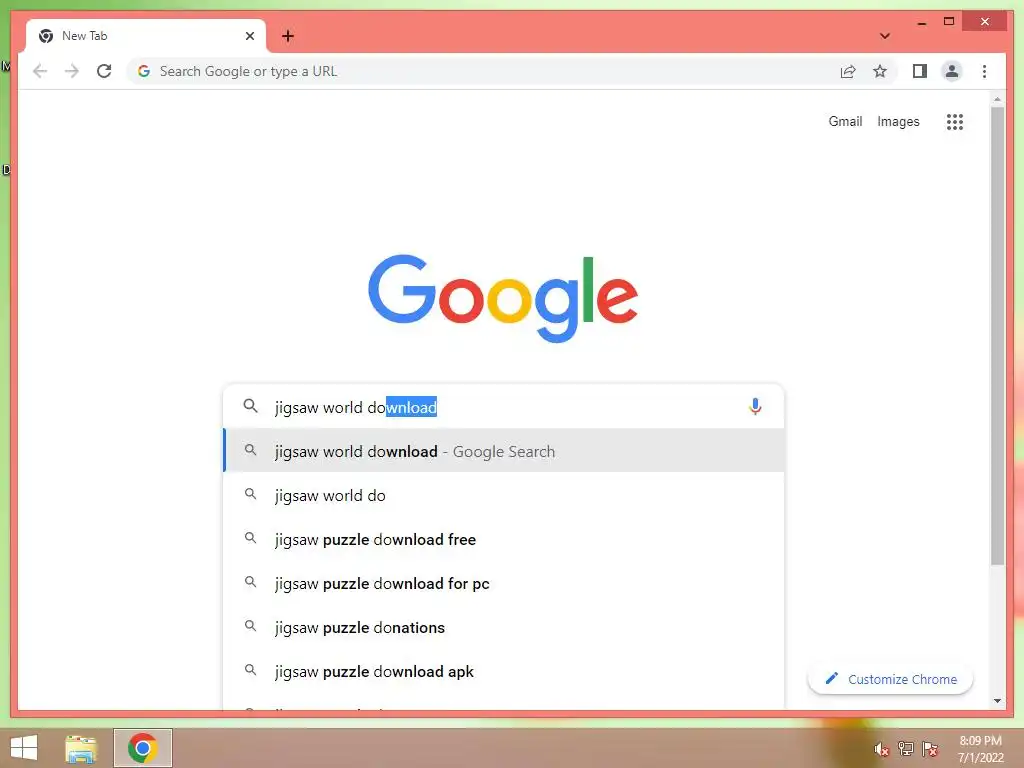Minimize the Chrome window

[921, 22]
